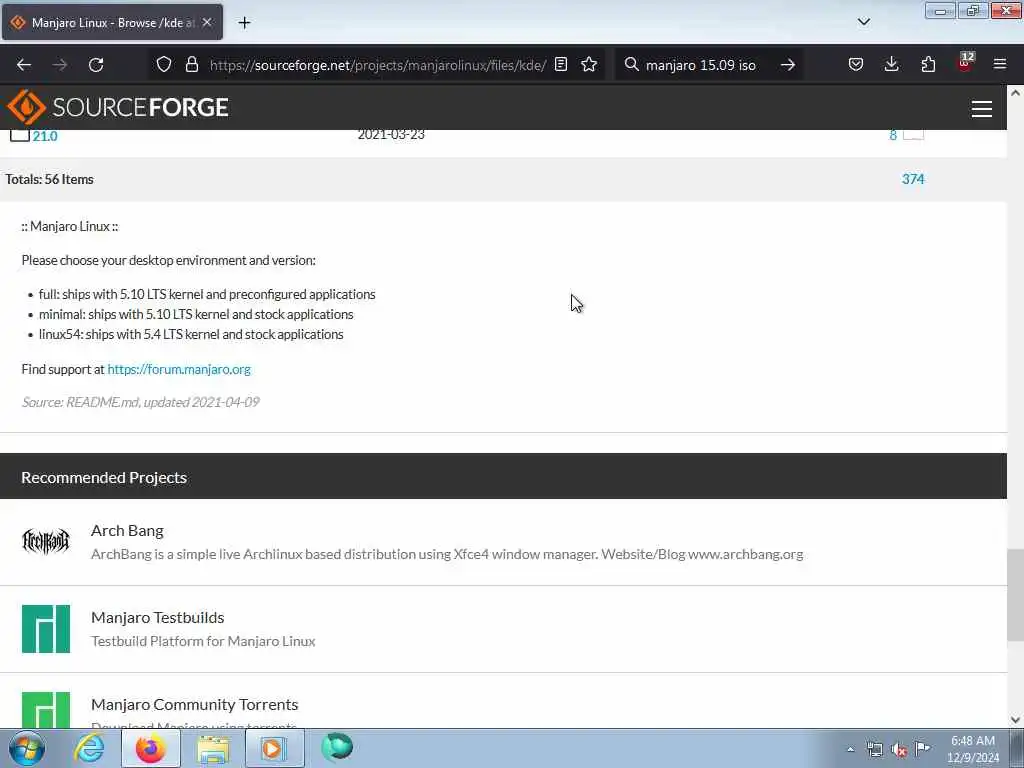Viewport: 1024px width, 768px height.
Task: Click the 'Testbuild Platform for Manjaro Linux' description
Action: (203, 641)
